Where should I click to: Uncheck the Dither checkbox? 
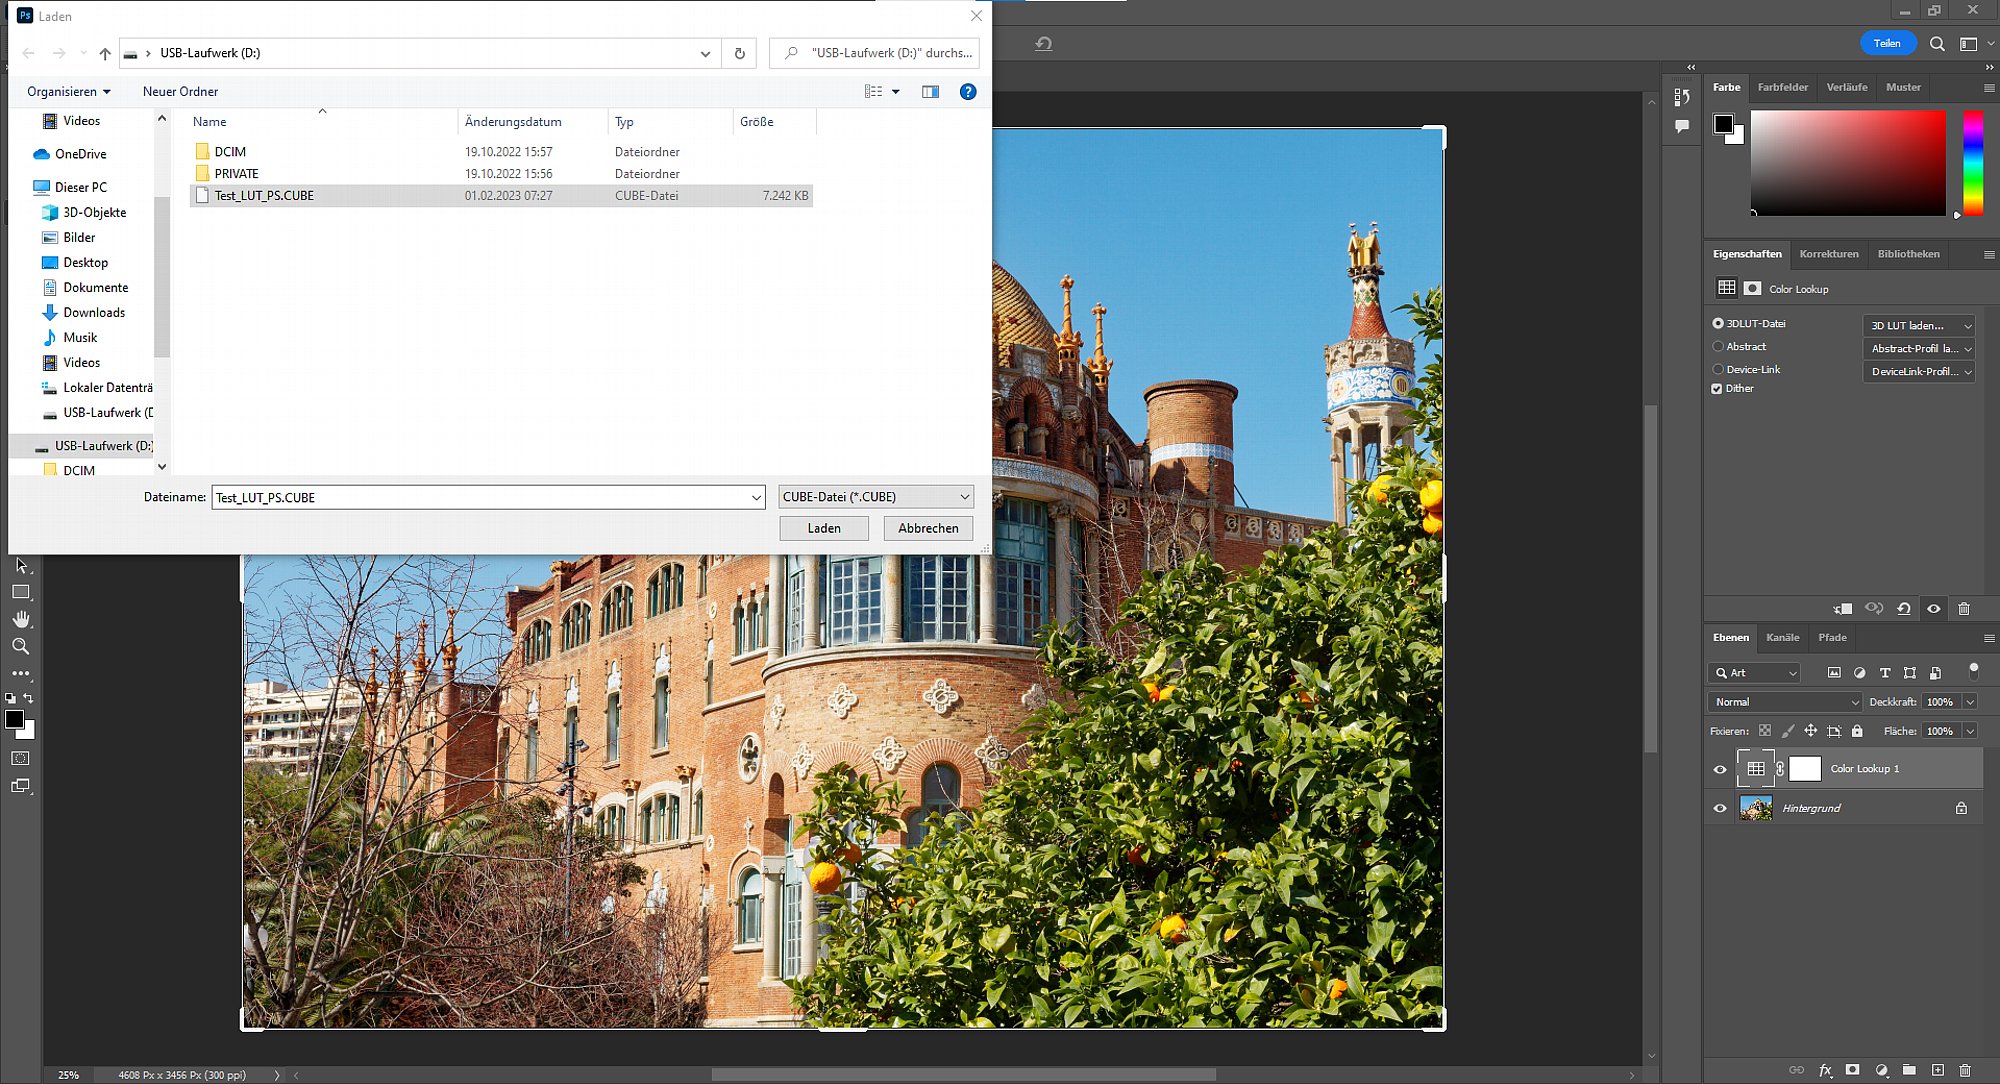pos(1717,389)
